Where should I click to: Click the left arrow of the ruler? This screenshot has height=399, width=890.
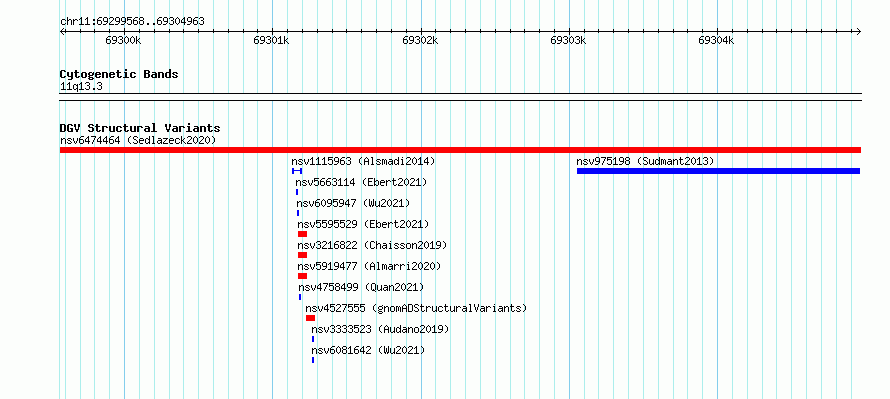click(x=62, y=31)
